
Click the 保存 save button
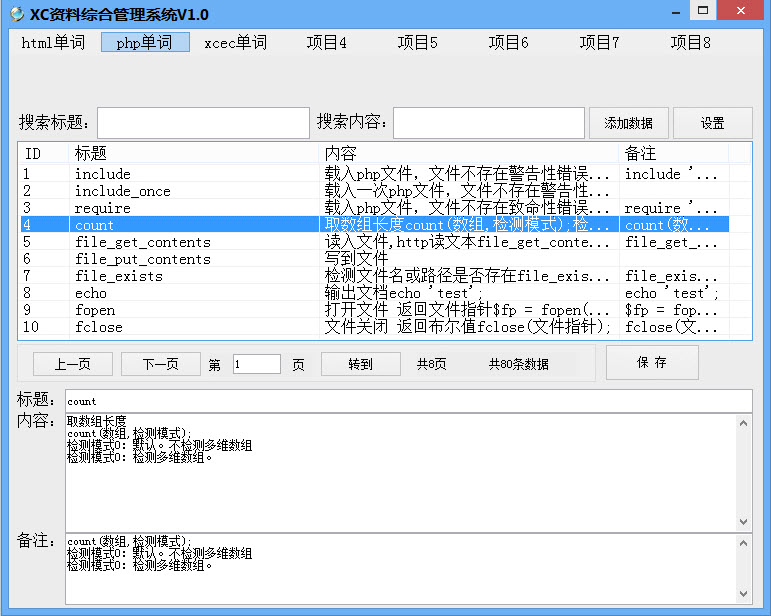coord(652,362)
